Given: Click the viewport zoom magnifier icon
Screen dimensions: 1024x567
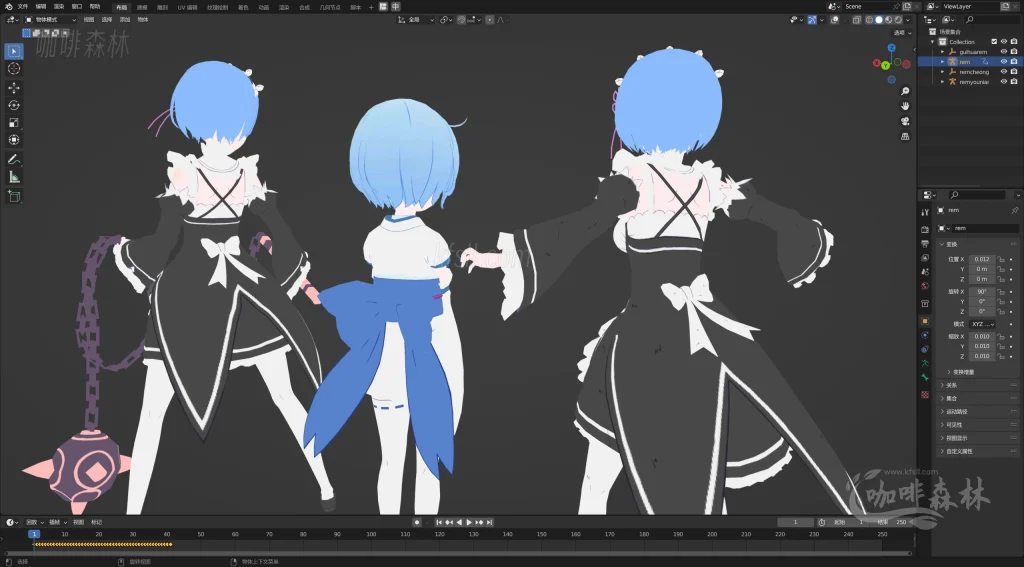Looking at the screenshot, I should click(x=905, y=91).
